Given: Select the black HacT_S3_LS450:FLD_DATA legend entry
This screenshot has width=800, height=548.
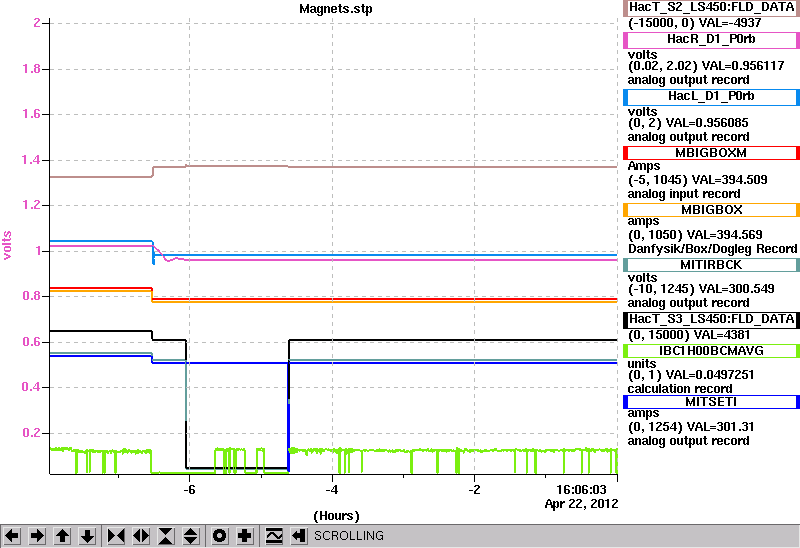Looking at the screenshot, I should pyautogui.click(x=711, y=319).
